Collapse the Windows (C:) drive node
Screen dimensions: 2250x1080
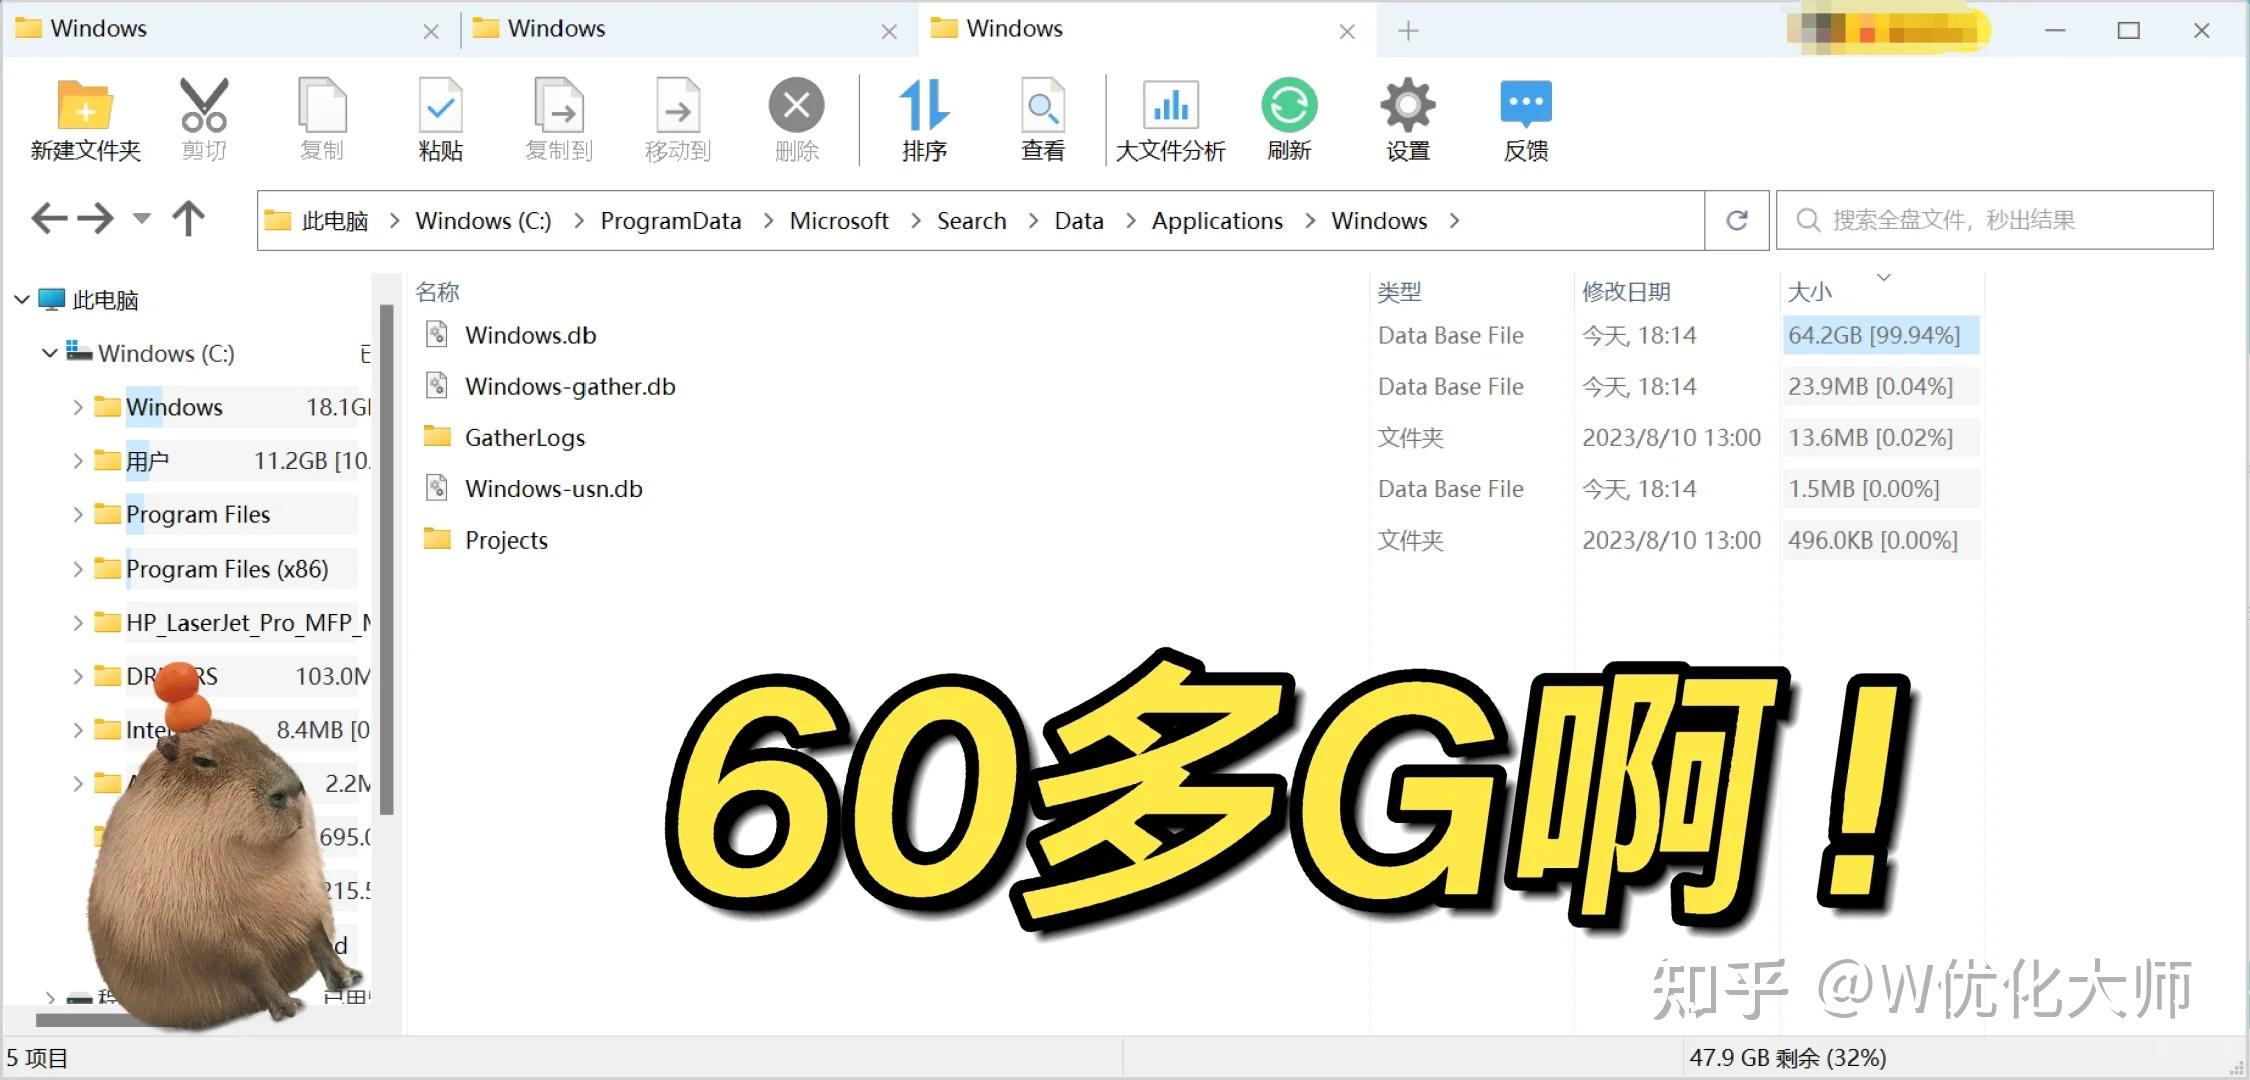pos(50,353)
